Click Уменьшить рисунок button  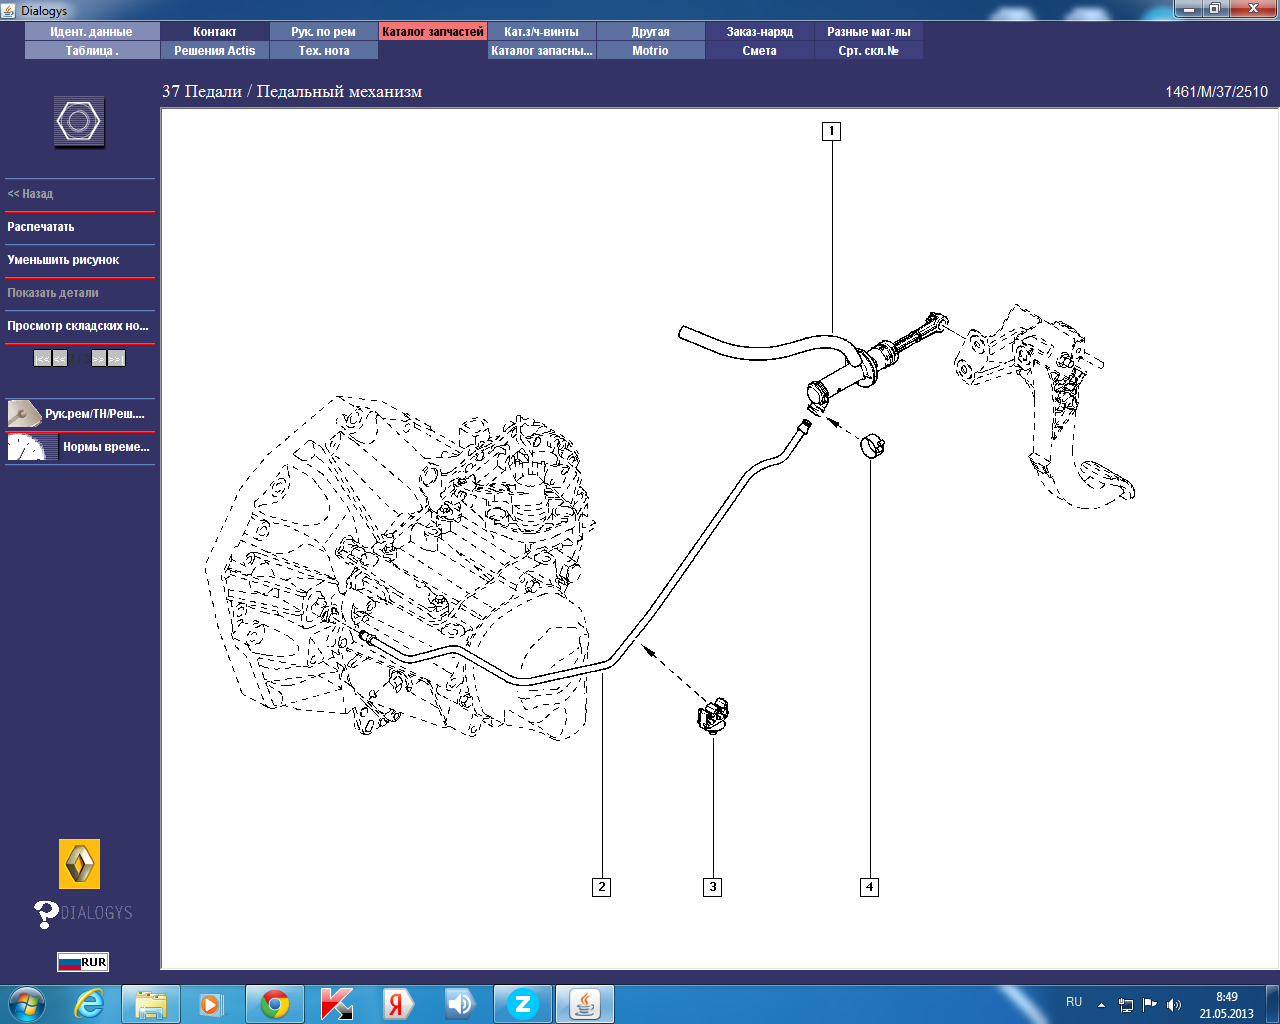pyautogui.click(x=80, y=260)
